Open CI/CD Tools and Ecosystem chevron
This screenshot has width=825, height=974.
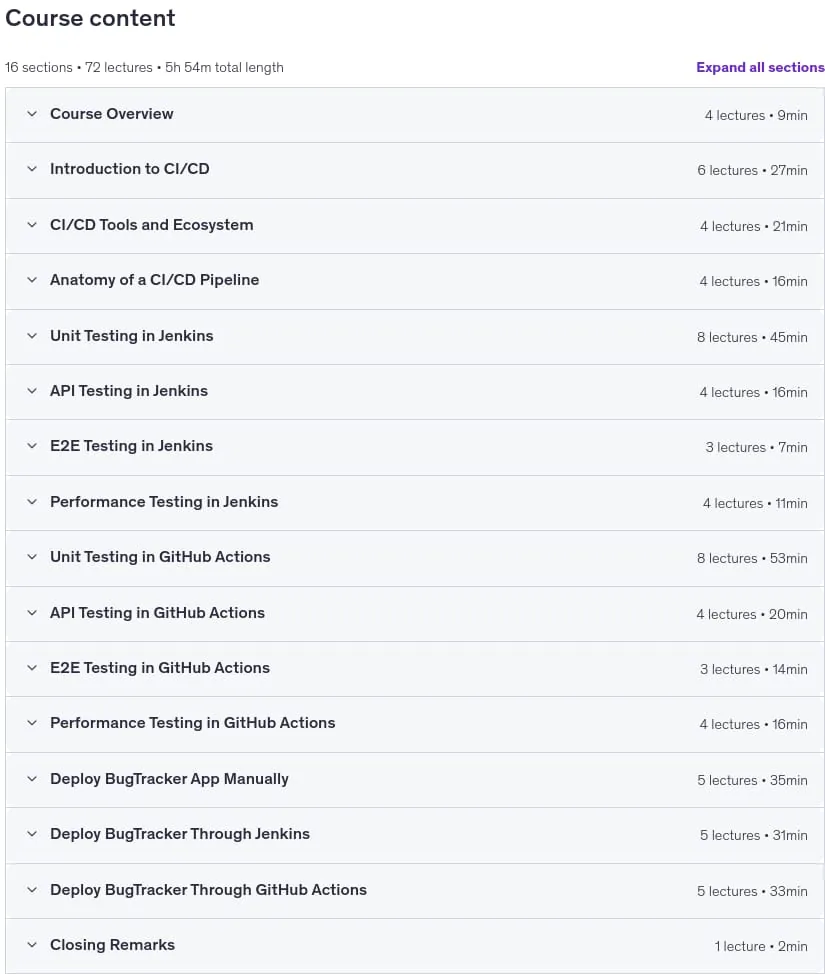(x=32, y=225)
